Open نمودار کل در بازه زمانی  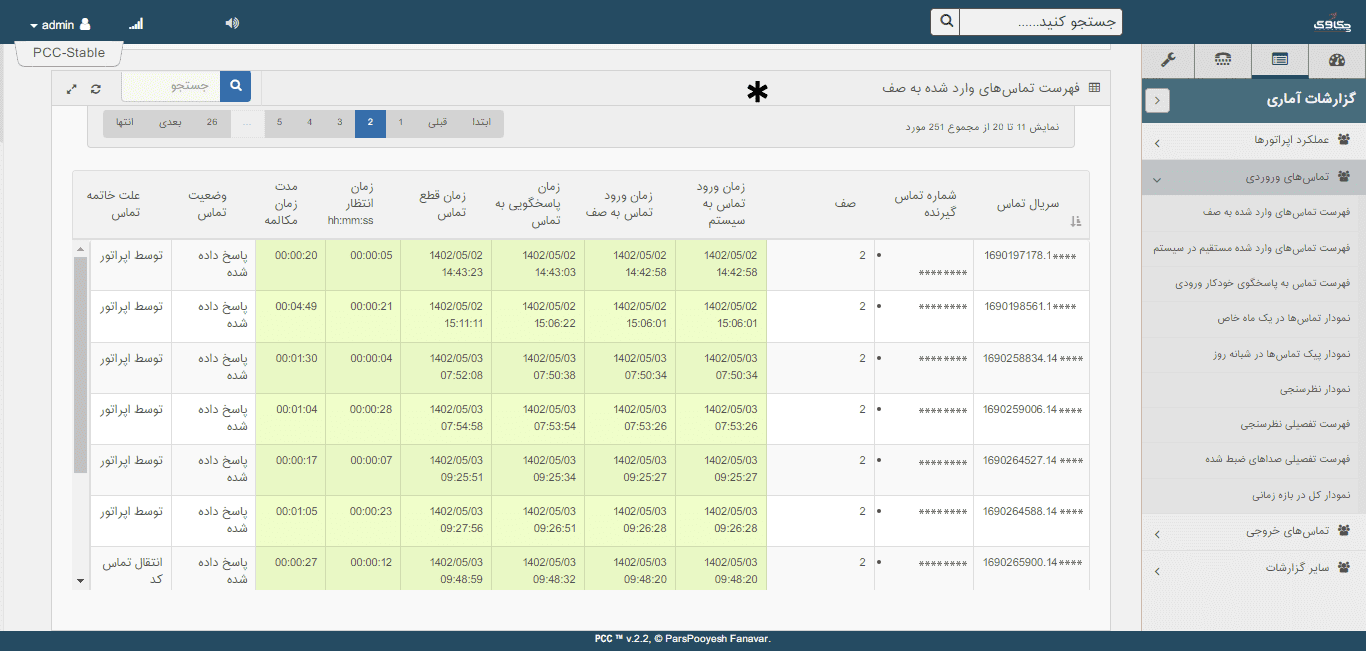(x=1301, y=495)
